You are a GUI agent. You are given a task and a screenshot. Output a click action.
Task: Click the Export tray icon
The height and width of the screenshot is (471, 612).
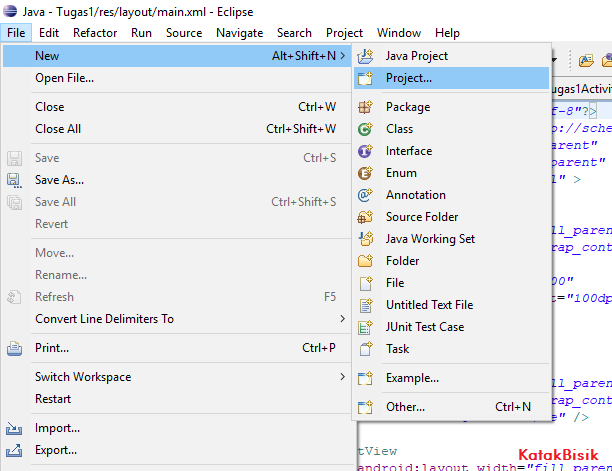(14, 450)
